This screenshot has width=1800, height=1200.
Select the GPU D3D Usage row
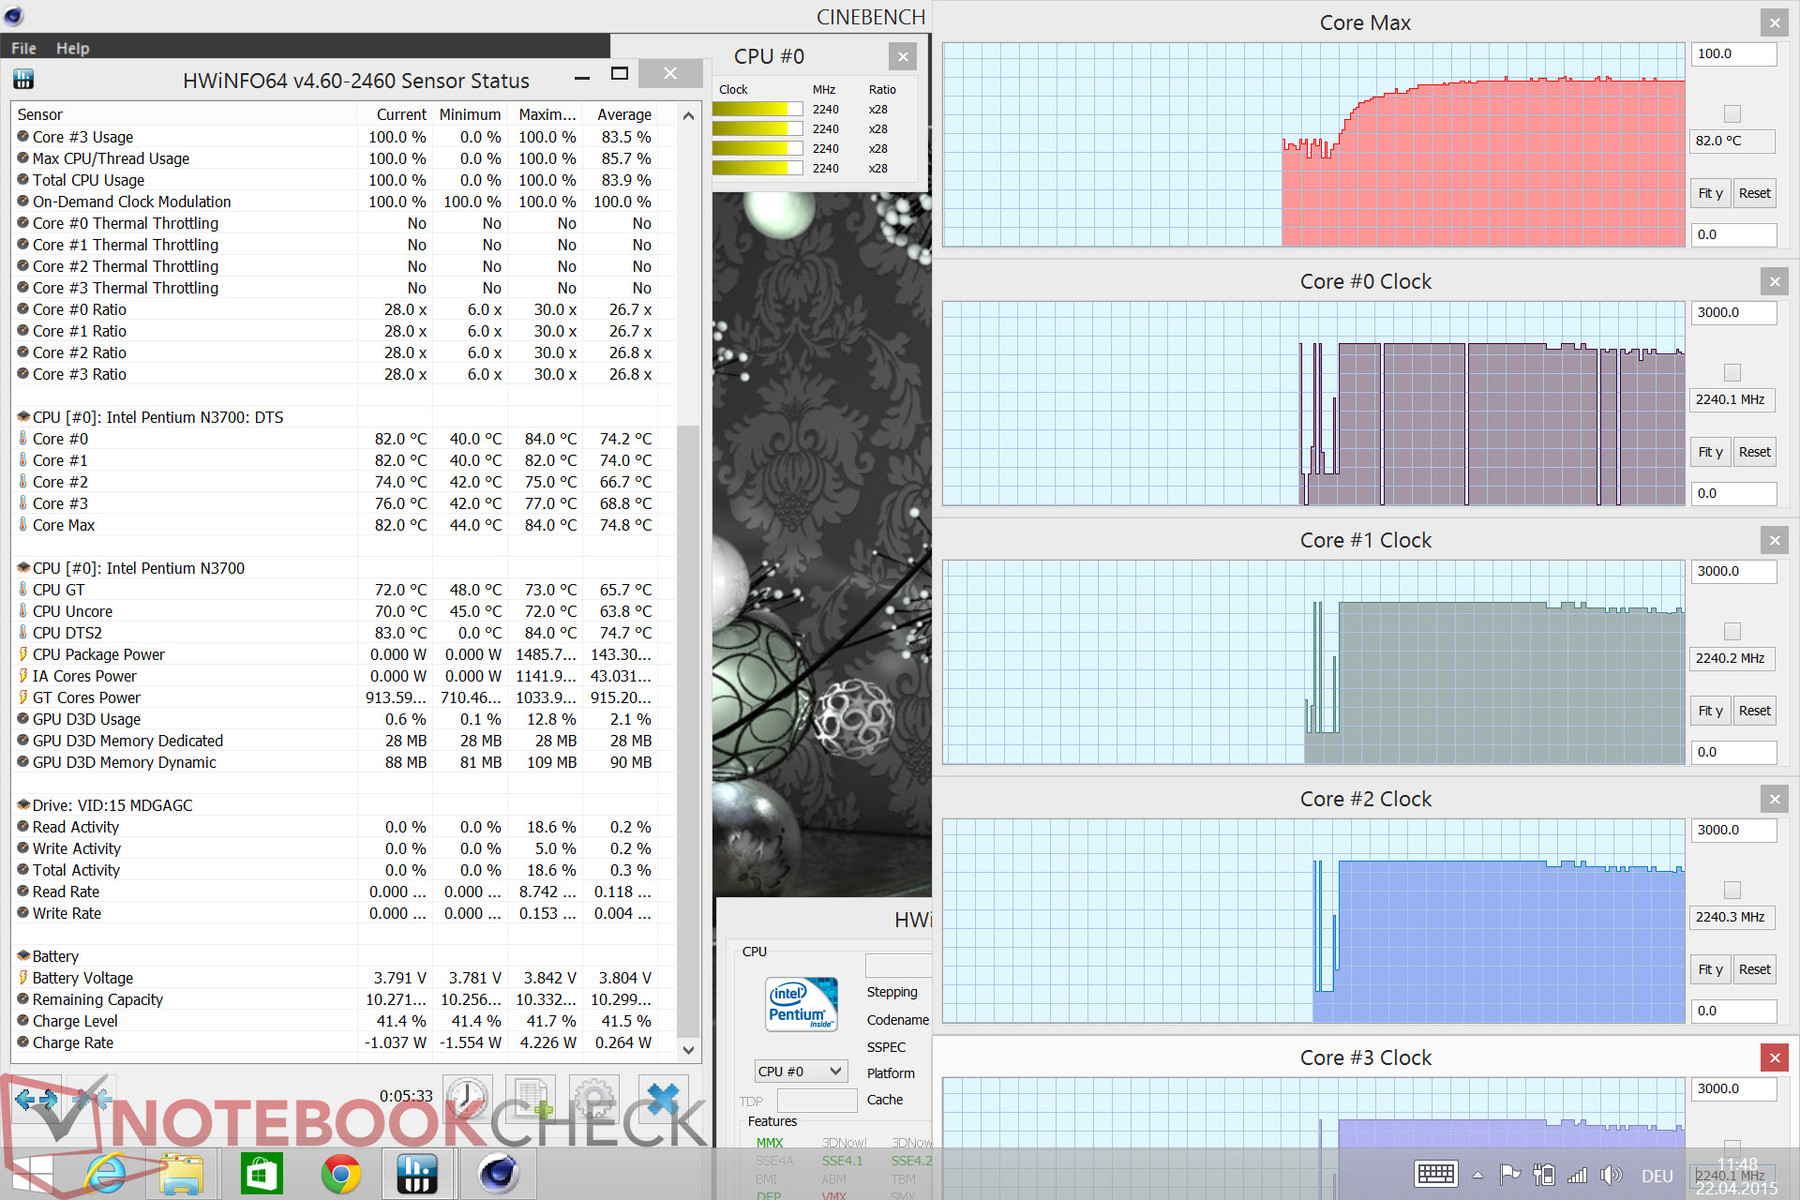coord(343,719)
